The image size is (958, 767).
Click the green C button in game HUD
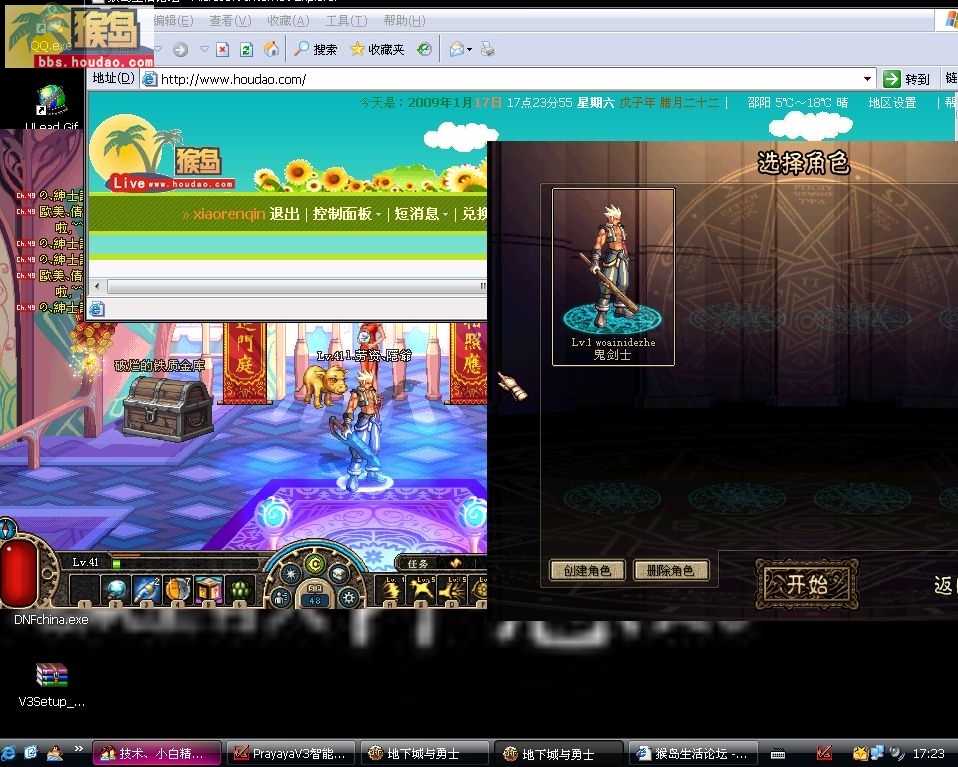(x=315, y=564)
